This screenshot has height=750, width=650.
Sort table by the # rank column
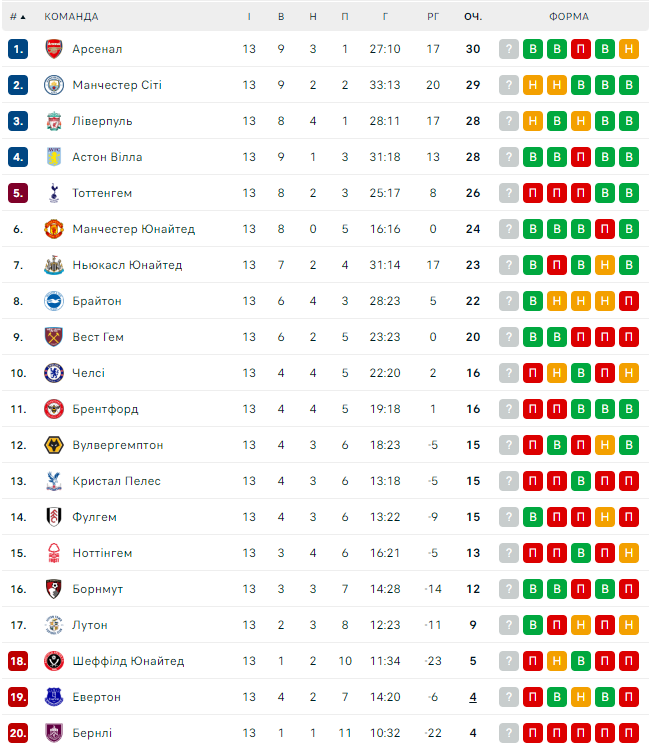[18, 17]
